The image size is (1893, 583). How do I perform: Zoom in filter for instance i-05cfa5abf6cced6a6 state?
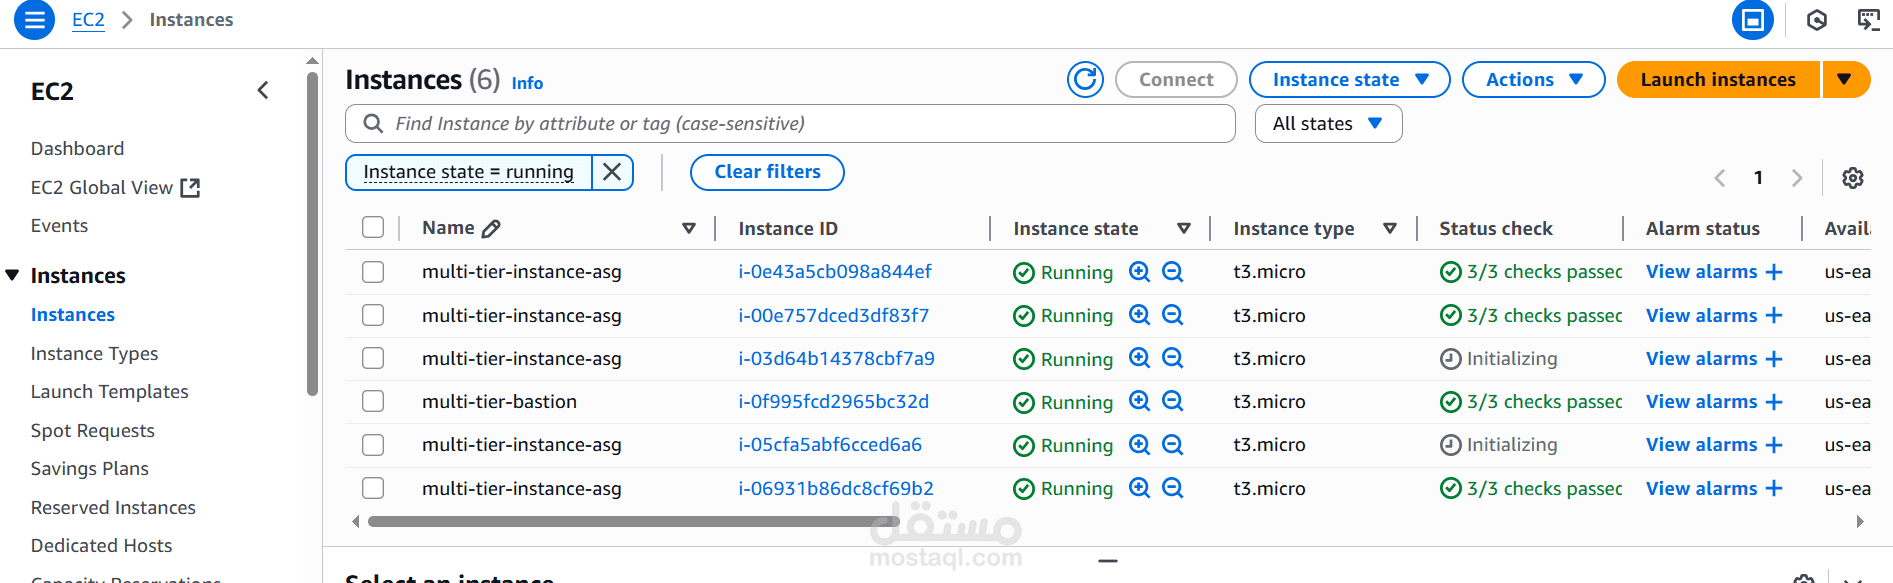[1139, 445]
